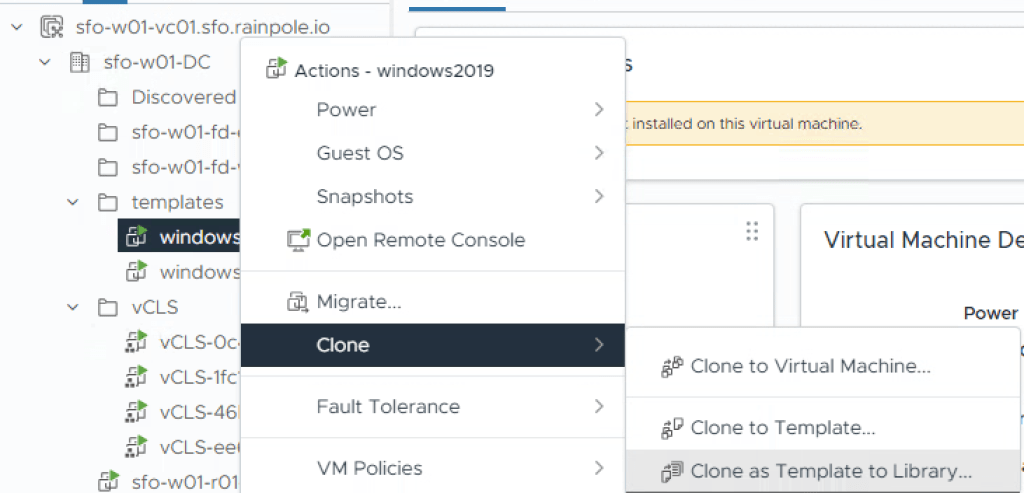Click the drag handle dots on the card
This screenshot has width=1024, height=493.
752,232
